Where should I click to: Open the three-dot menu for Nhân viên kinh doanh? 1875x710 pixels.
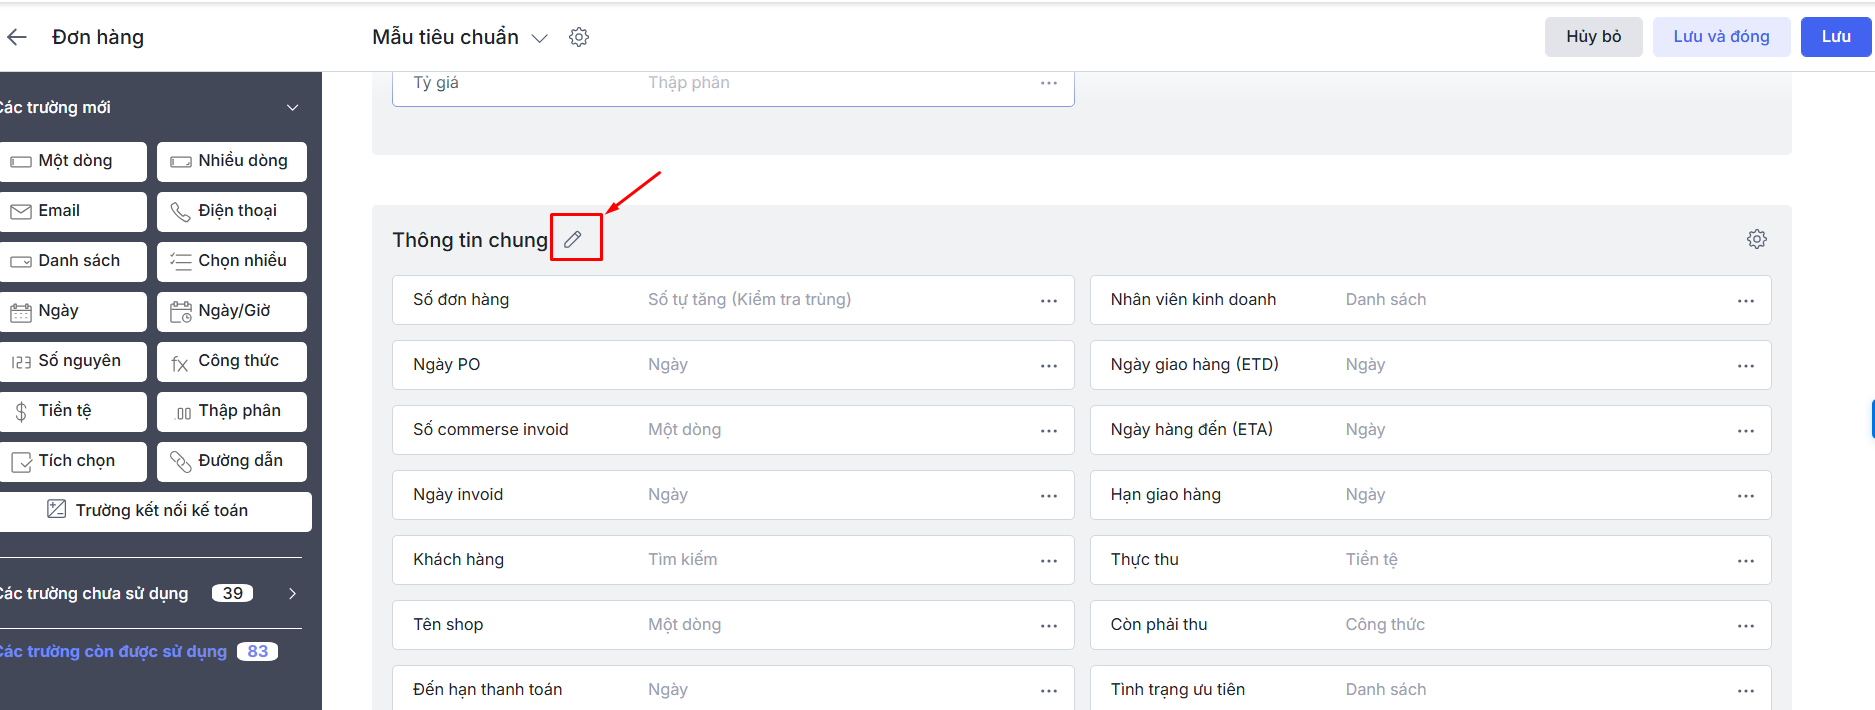coord(1745,300)
